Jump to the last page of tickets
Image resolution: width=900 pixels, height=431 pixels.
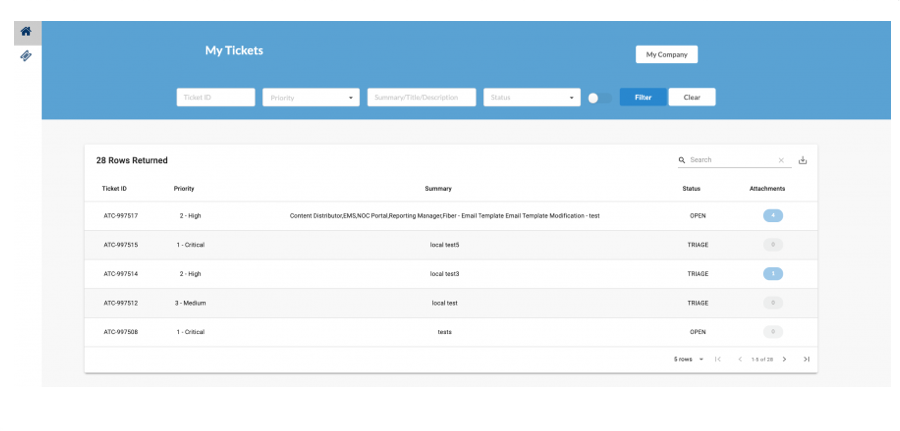coord(806,359)
